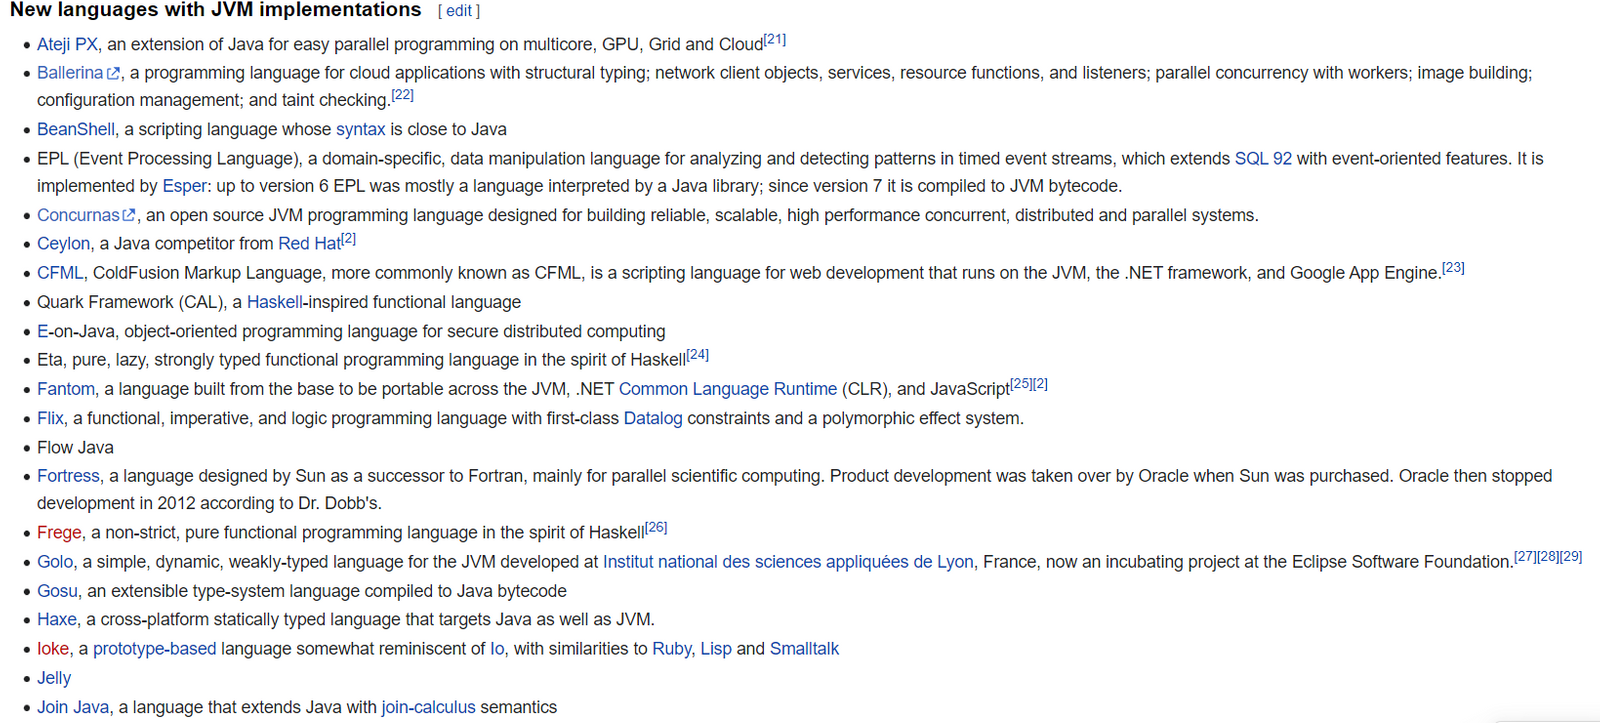This screenshot has height=723, width=1600.
Task: Open the Esper link
Action: 185,187
